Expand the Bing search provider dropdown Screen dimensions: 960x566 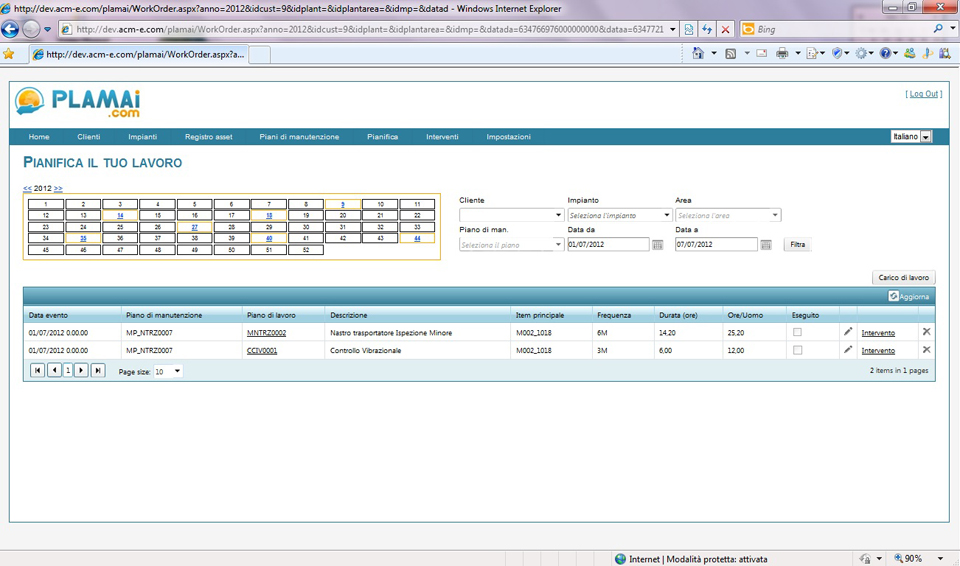(953, 28)
